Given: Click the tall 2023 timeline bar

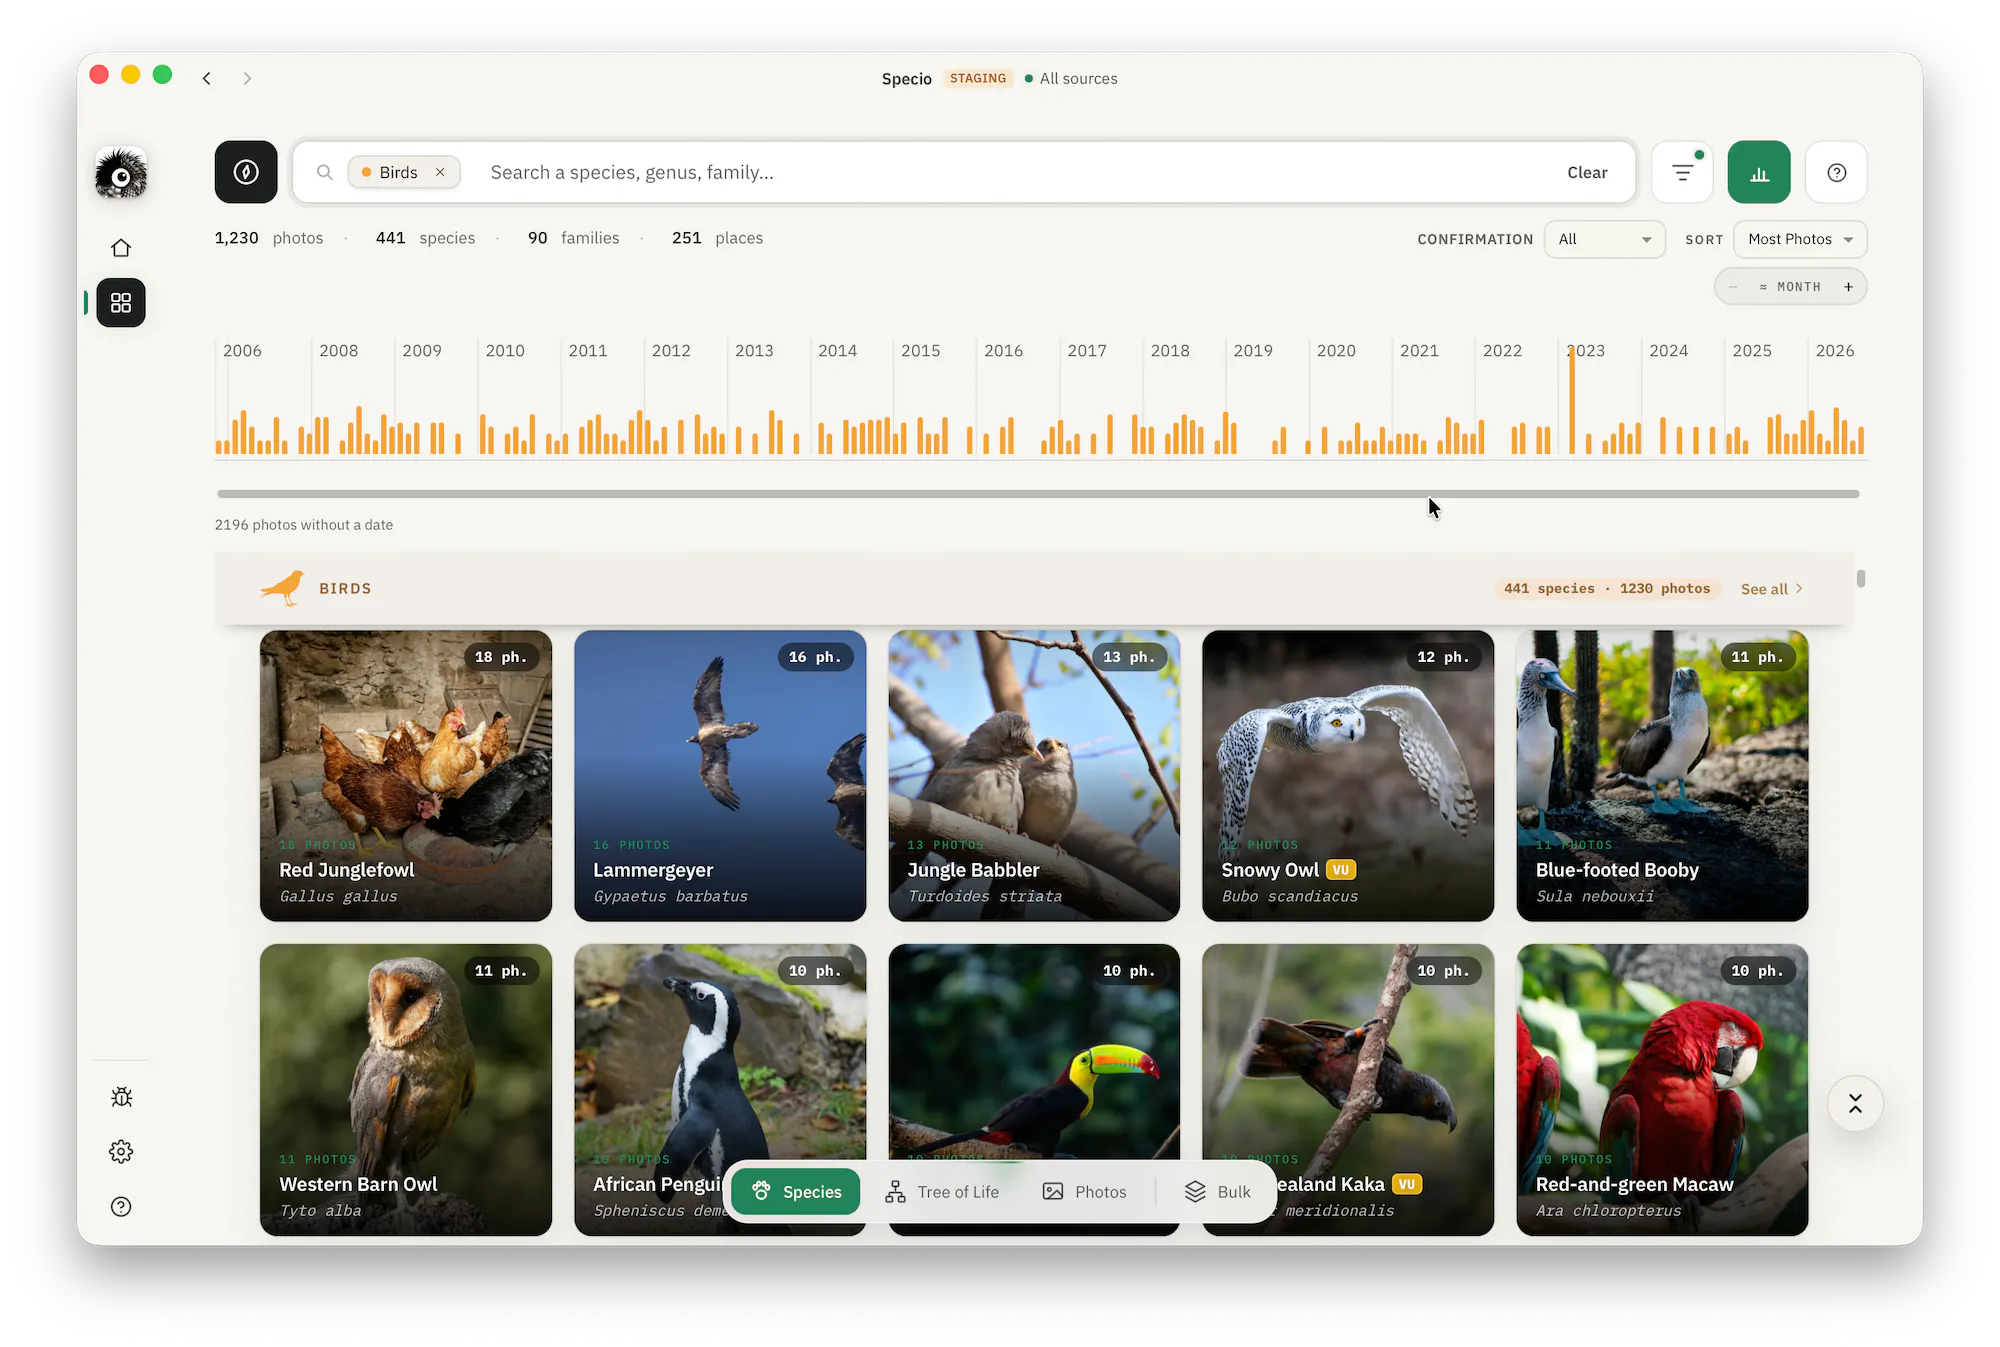Looking at the screenshot, I should pyautogui.click(x=1572, y=400).
